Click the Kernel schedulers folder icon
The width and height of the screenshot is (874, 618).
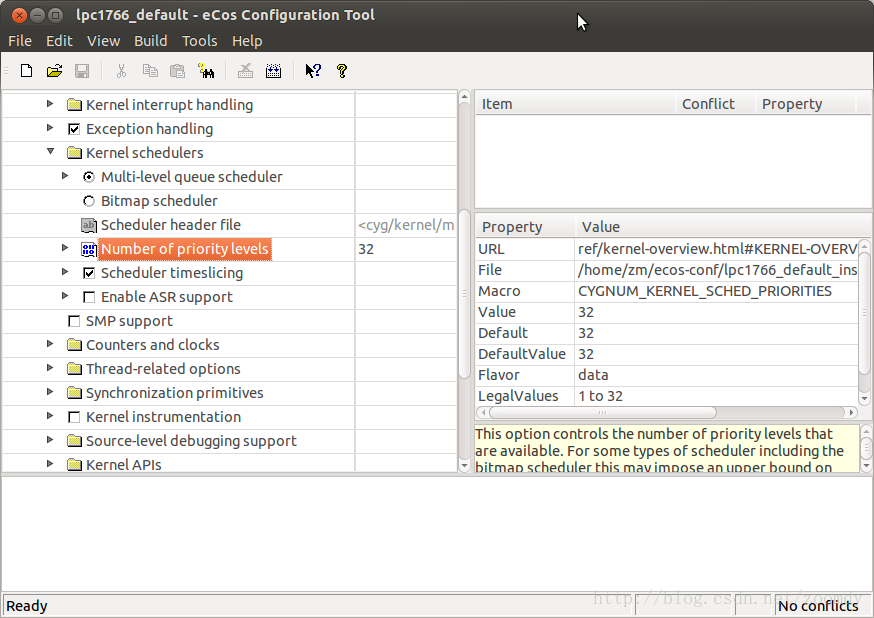click(x=74, y=153)
